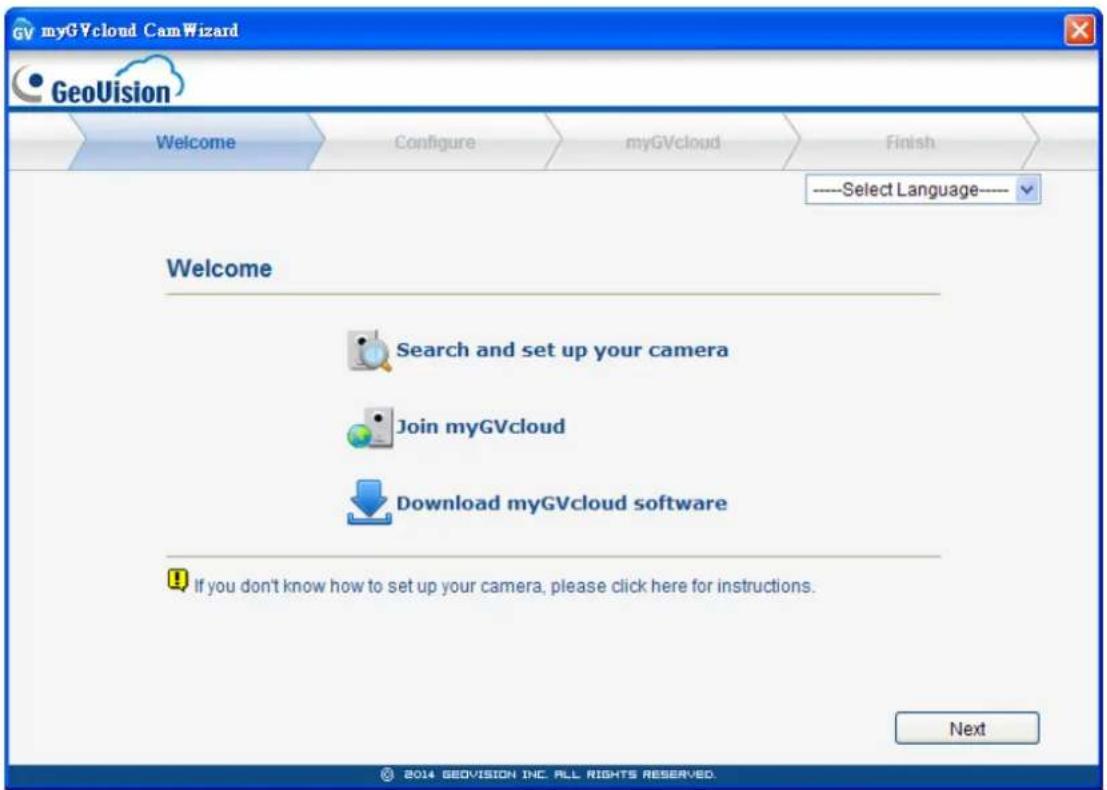Image resolution: width=1107 pixels, height=790 pixels.
Task: Select the Welcome step tab
Action: (x=196, y=142)
